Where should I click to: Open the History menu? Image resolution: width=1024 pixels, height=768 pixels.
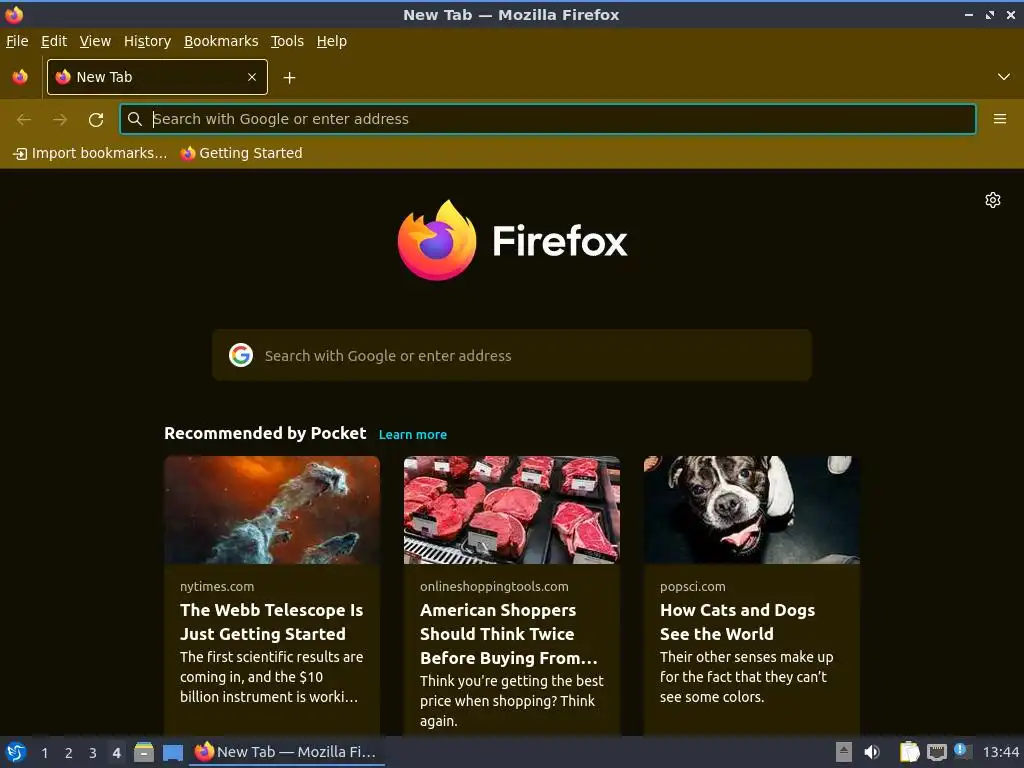[x=148, y=41]
